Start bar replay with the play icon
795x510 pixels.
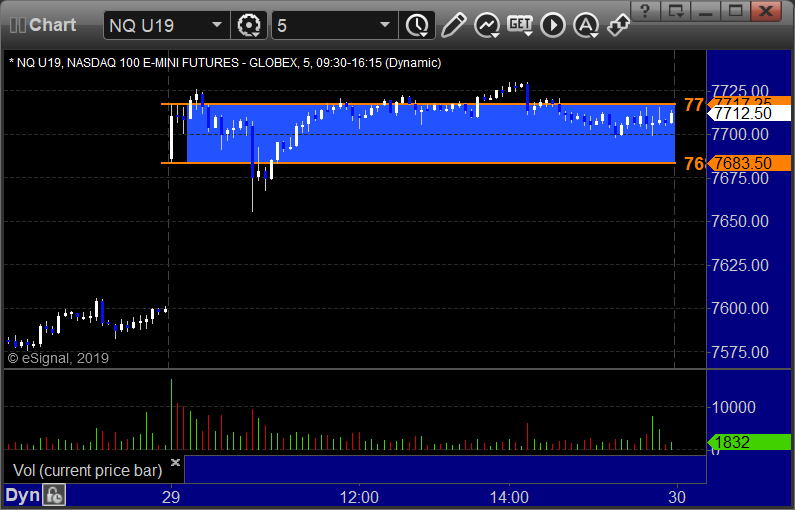(x=553, y=25)
